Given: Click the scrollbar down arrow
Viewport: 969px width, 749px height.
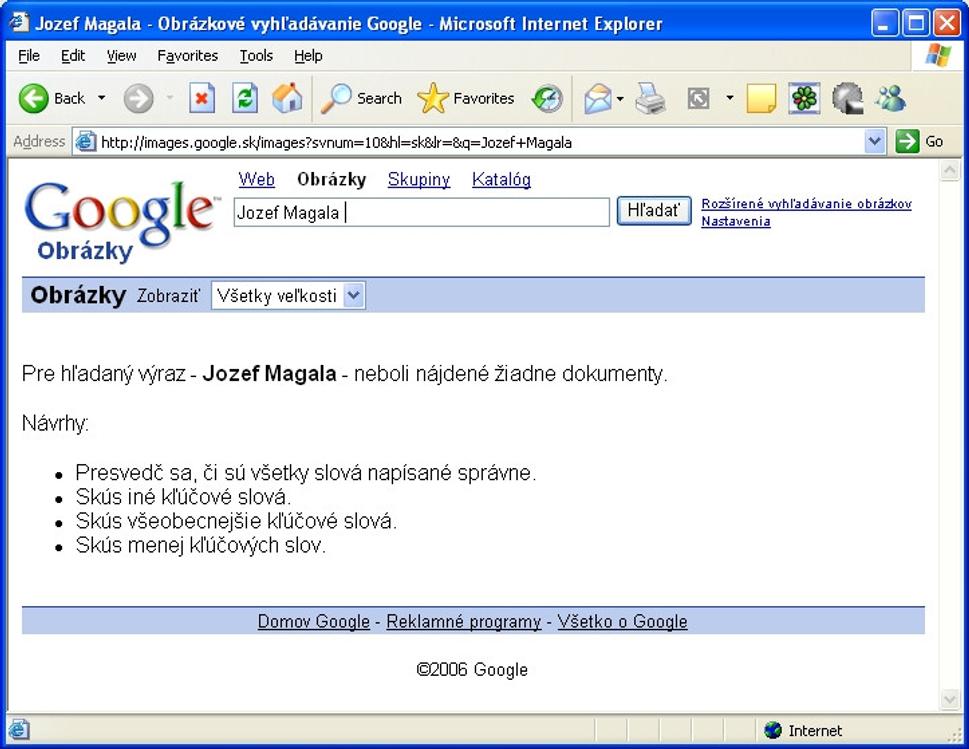Looking at the screenshot, I should point(950,700).
